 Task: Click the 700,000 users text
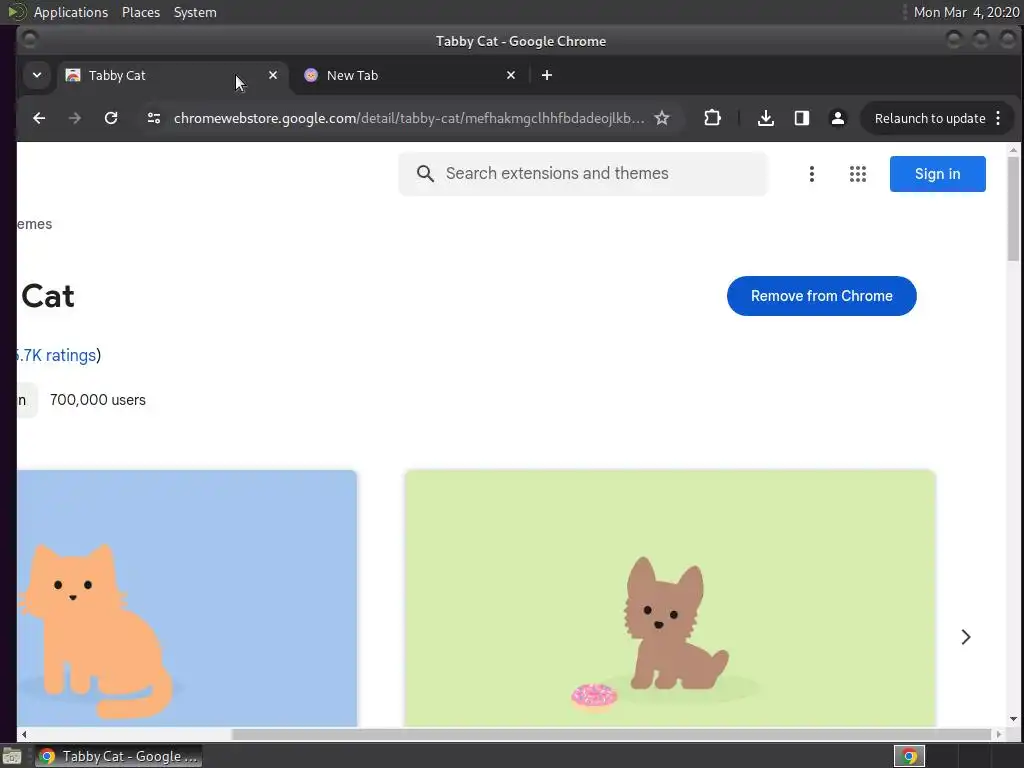coord(98,400)
